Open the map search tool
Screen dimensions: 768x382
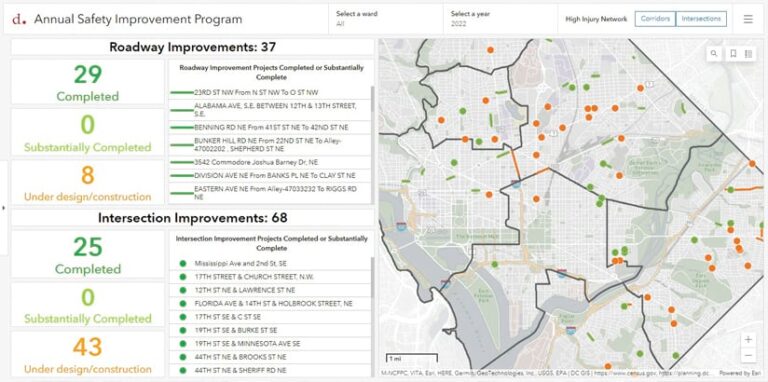pyautogui.click(x=714, y=54)
